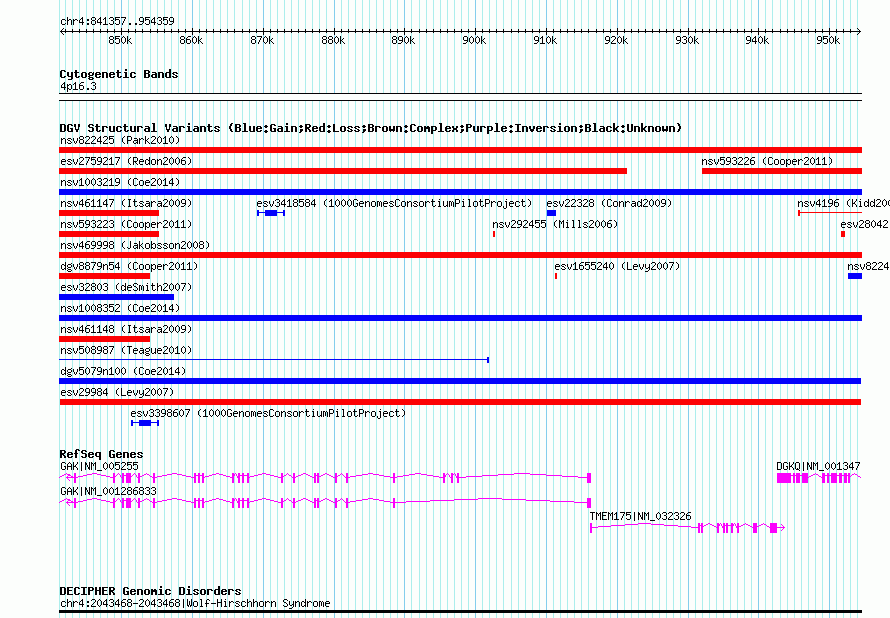Click the nsv593226 (Cooper2011) variant label

tap(767, 161)
